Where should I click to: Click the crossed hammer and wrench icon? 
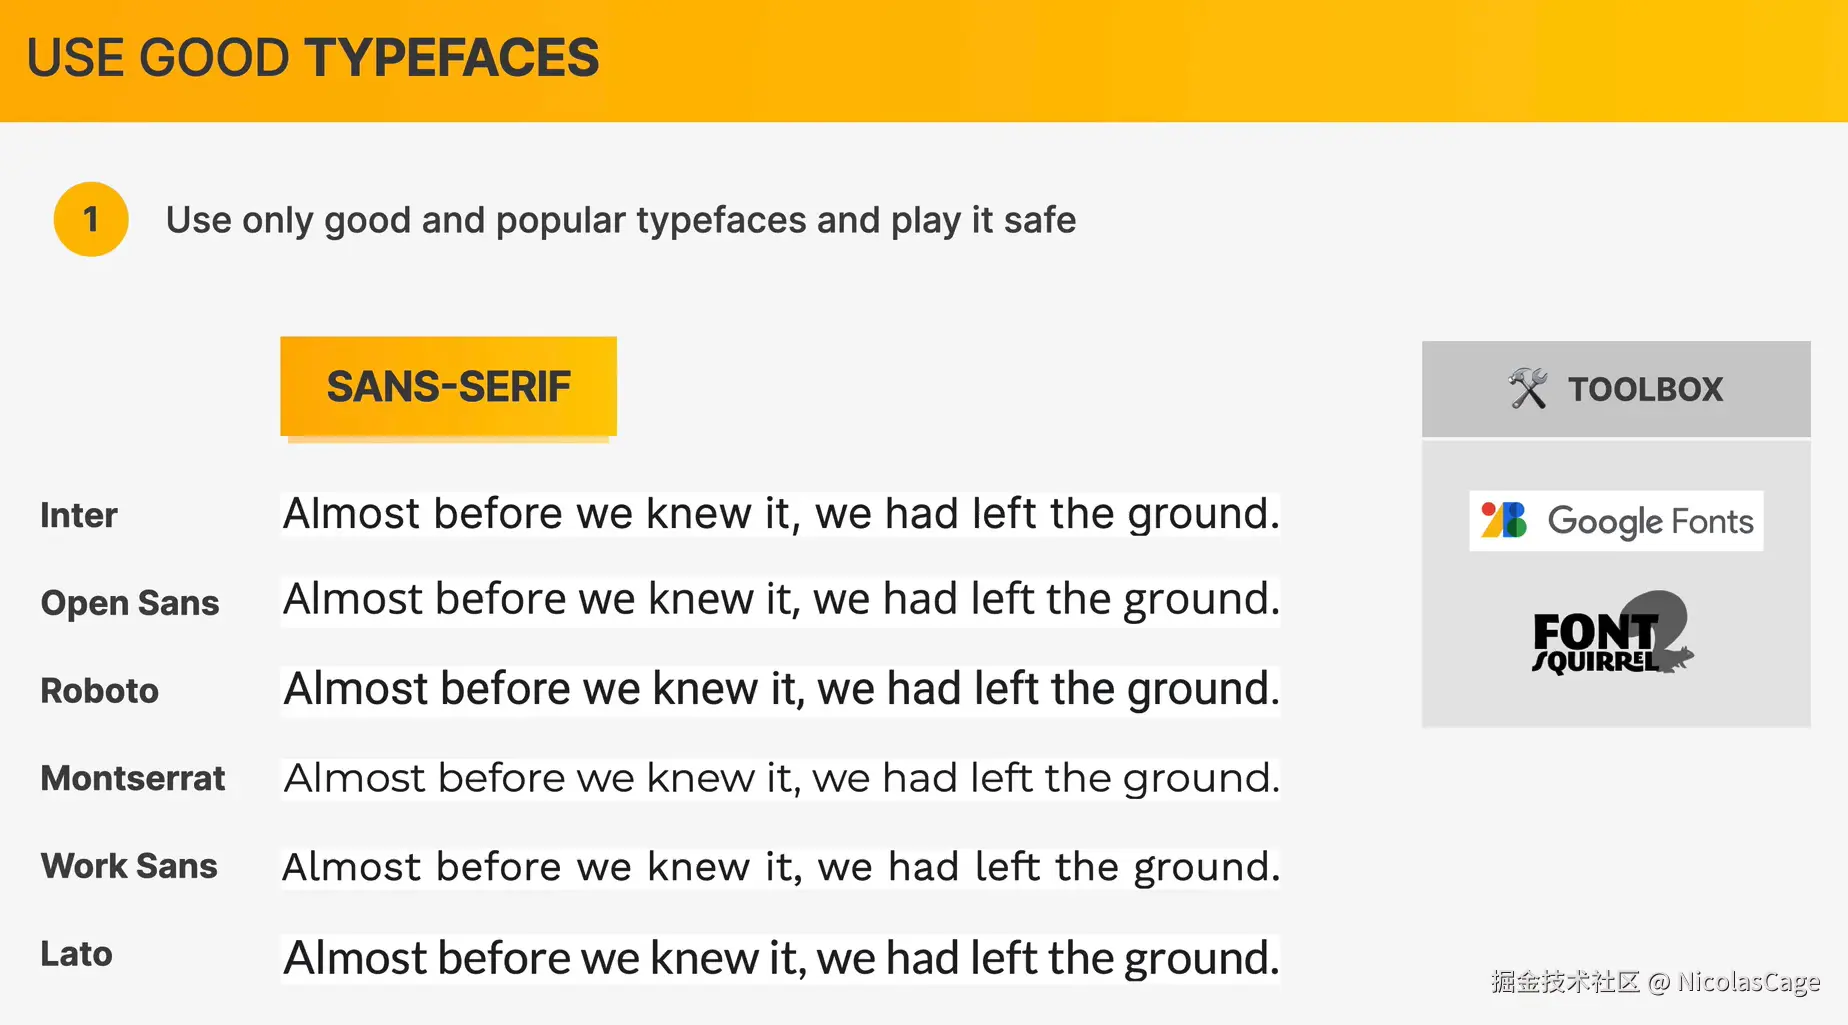pyautogui.click(x=1527, y=388)
